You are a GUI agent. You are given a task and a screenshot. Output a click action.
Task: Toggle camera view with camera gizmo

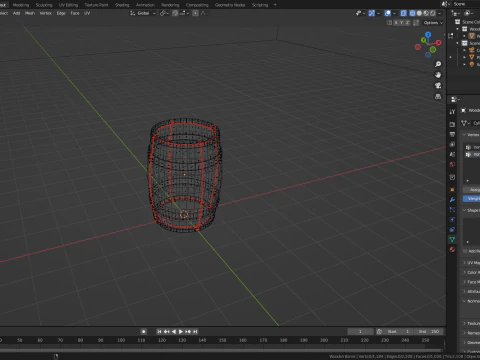pos(438,86)
